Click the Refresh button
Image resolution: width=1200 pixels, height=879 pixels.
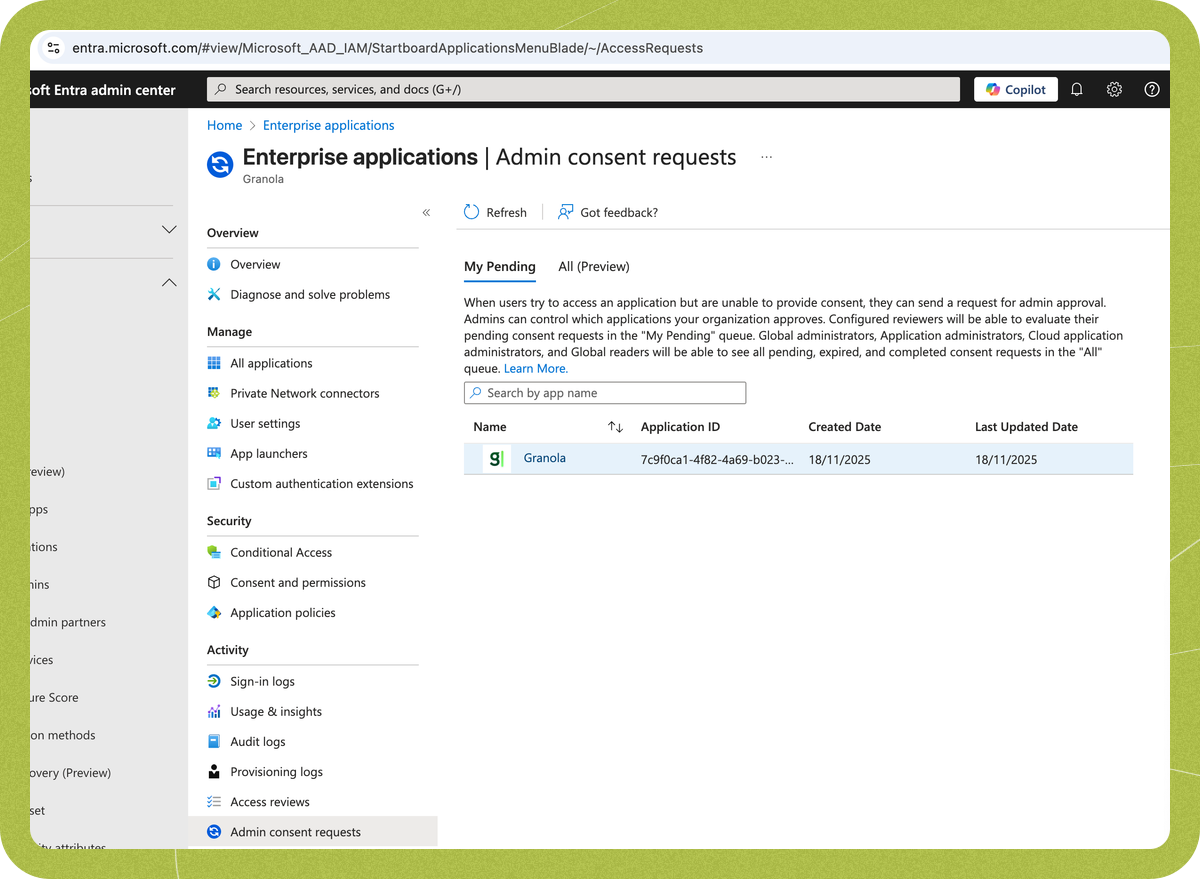tap(495, 212)
